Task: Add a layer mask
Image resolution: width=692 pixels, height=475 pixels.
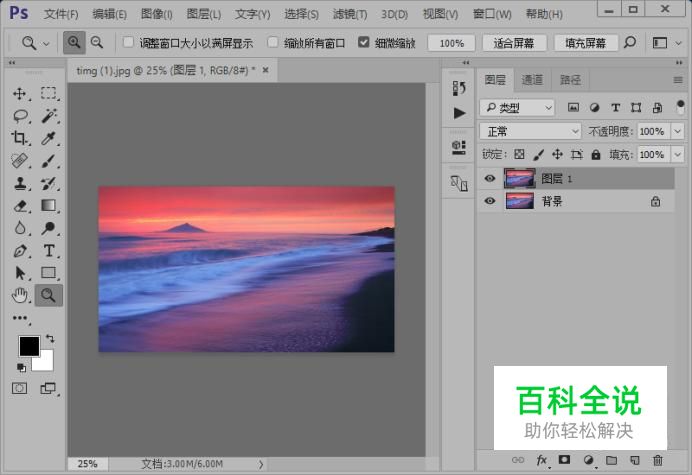Action: pos(564,460)
